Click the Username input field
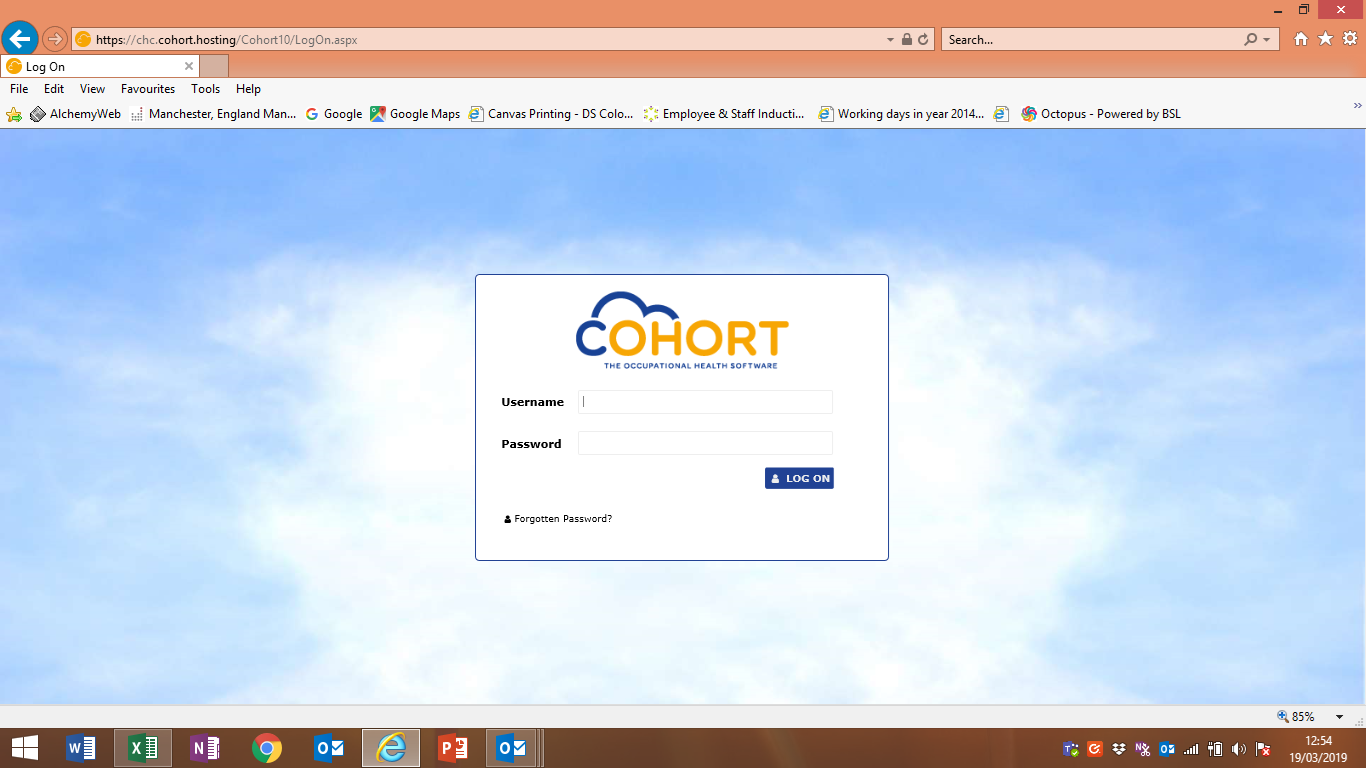 coord(705,402)
